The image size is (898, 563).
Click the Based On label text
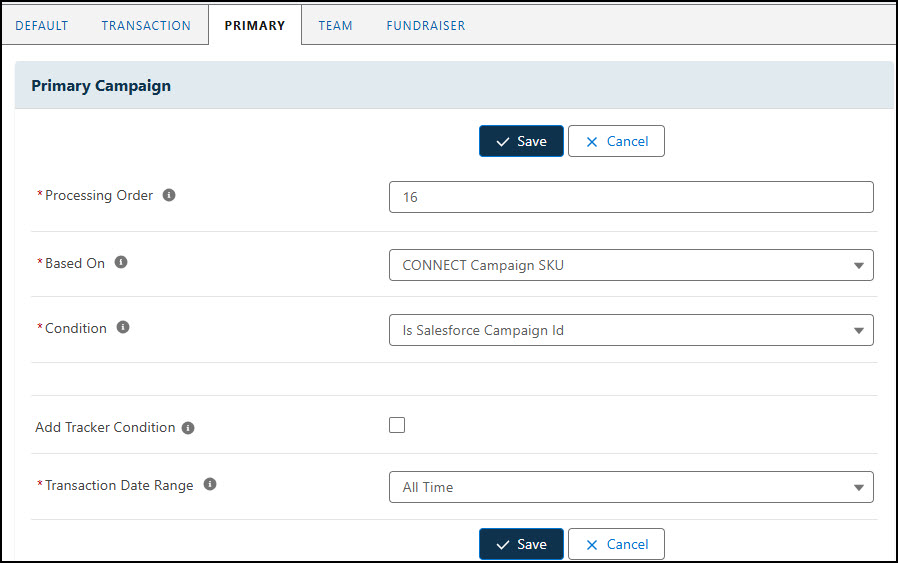click(x=75, y=263)
